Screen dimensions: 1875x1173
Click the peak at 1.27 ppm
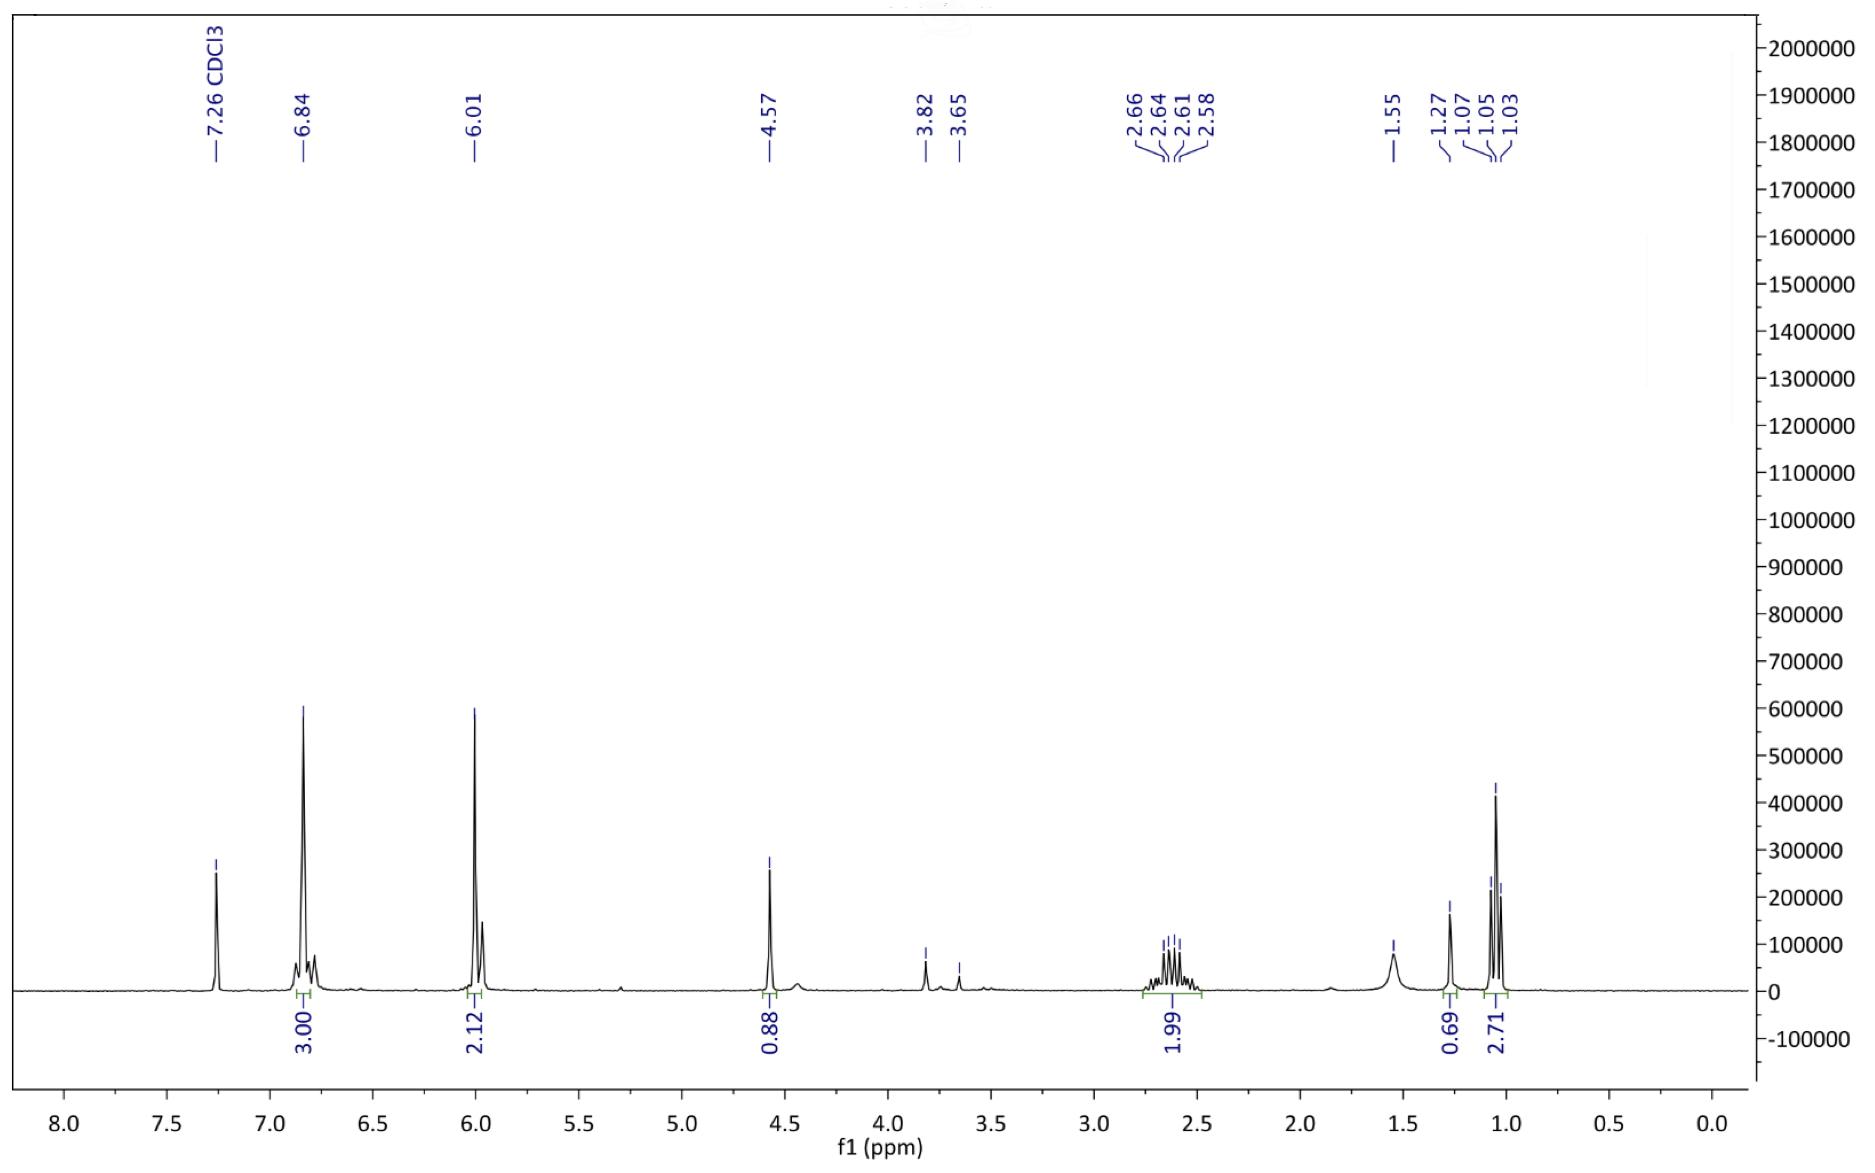[x=1450, y=950]
